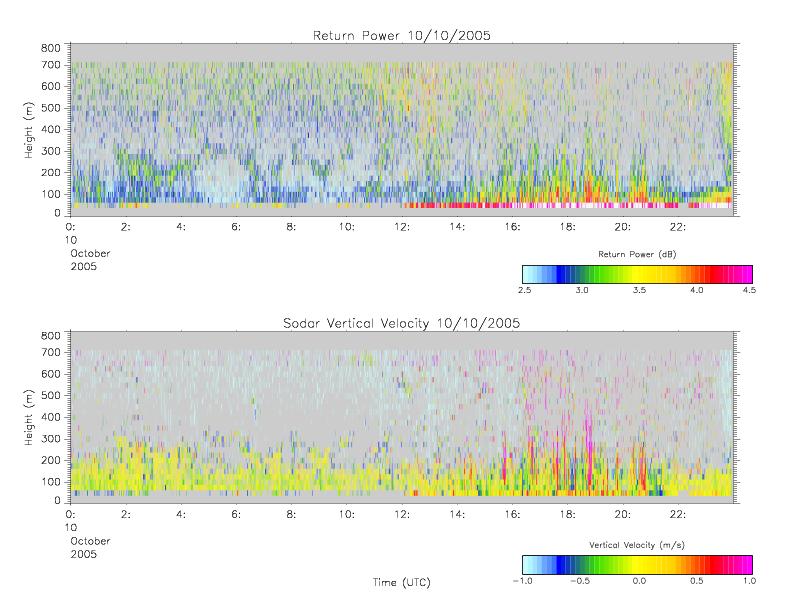791x611 pixels.
Task: Click the 4.0 value on Return Power colorbar
Action: pyautogui.click(x=697, y=290)
